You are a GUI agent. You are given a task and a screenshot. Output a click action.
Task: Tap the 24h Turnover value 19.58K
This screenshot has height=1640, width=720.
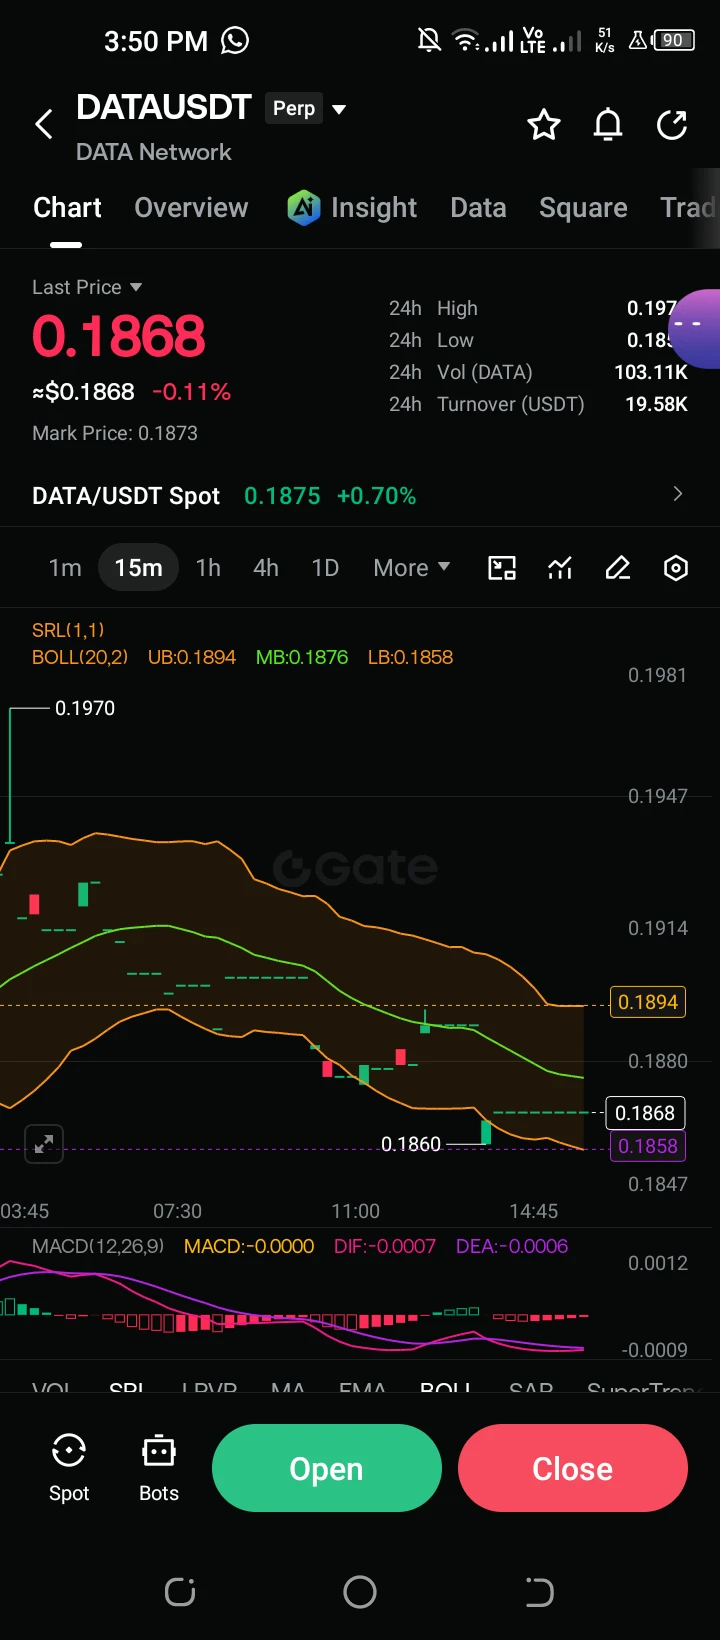coord(657,404)
